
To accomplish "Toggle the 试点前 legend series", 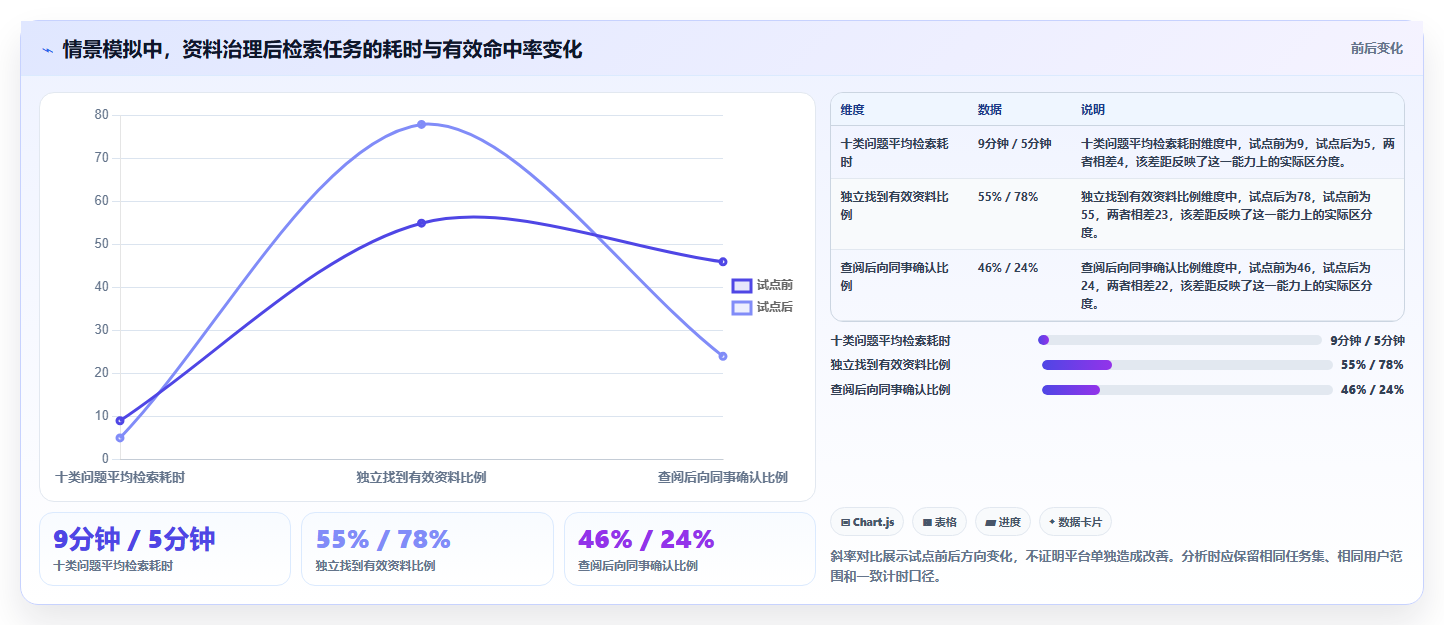I will 762,285.
